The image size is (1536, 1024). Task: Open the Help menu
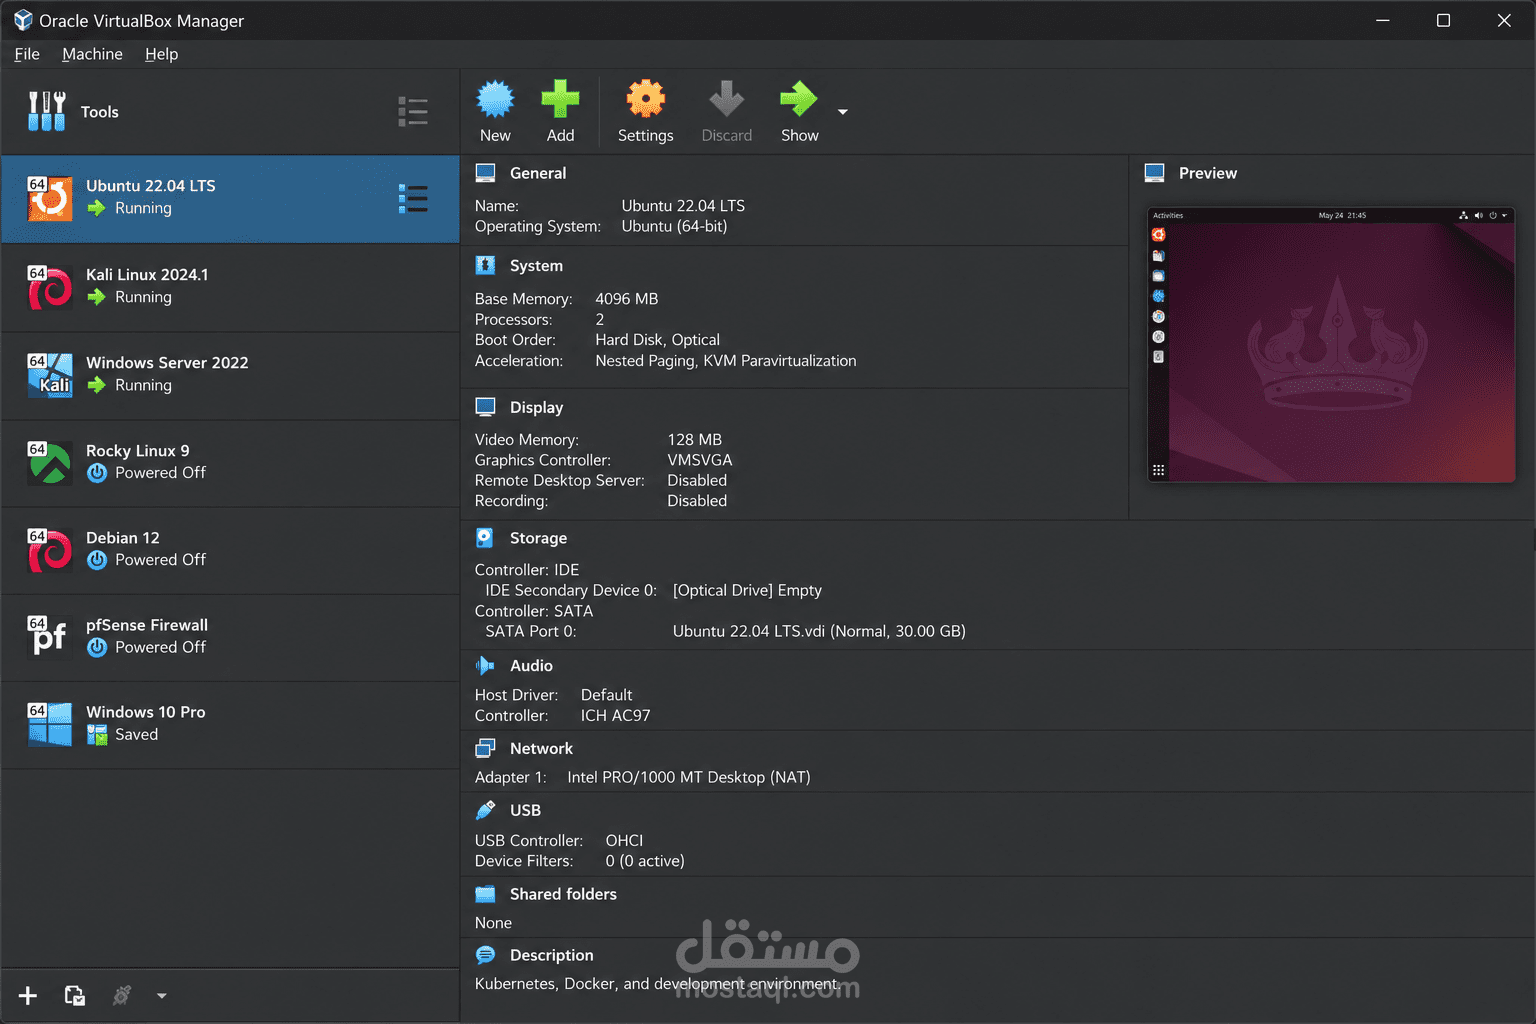[x=161, y=54]
